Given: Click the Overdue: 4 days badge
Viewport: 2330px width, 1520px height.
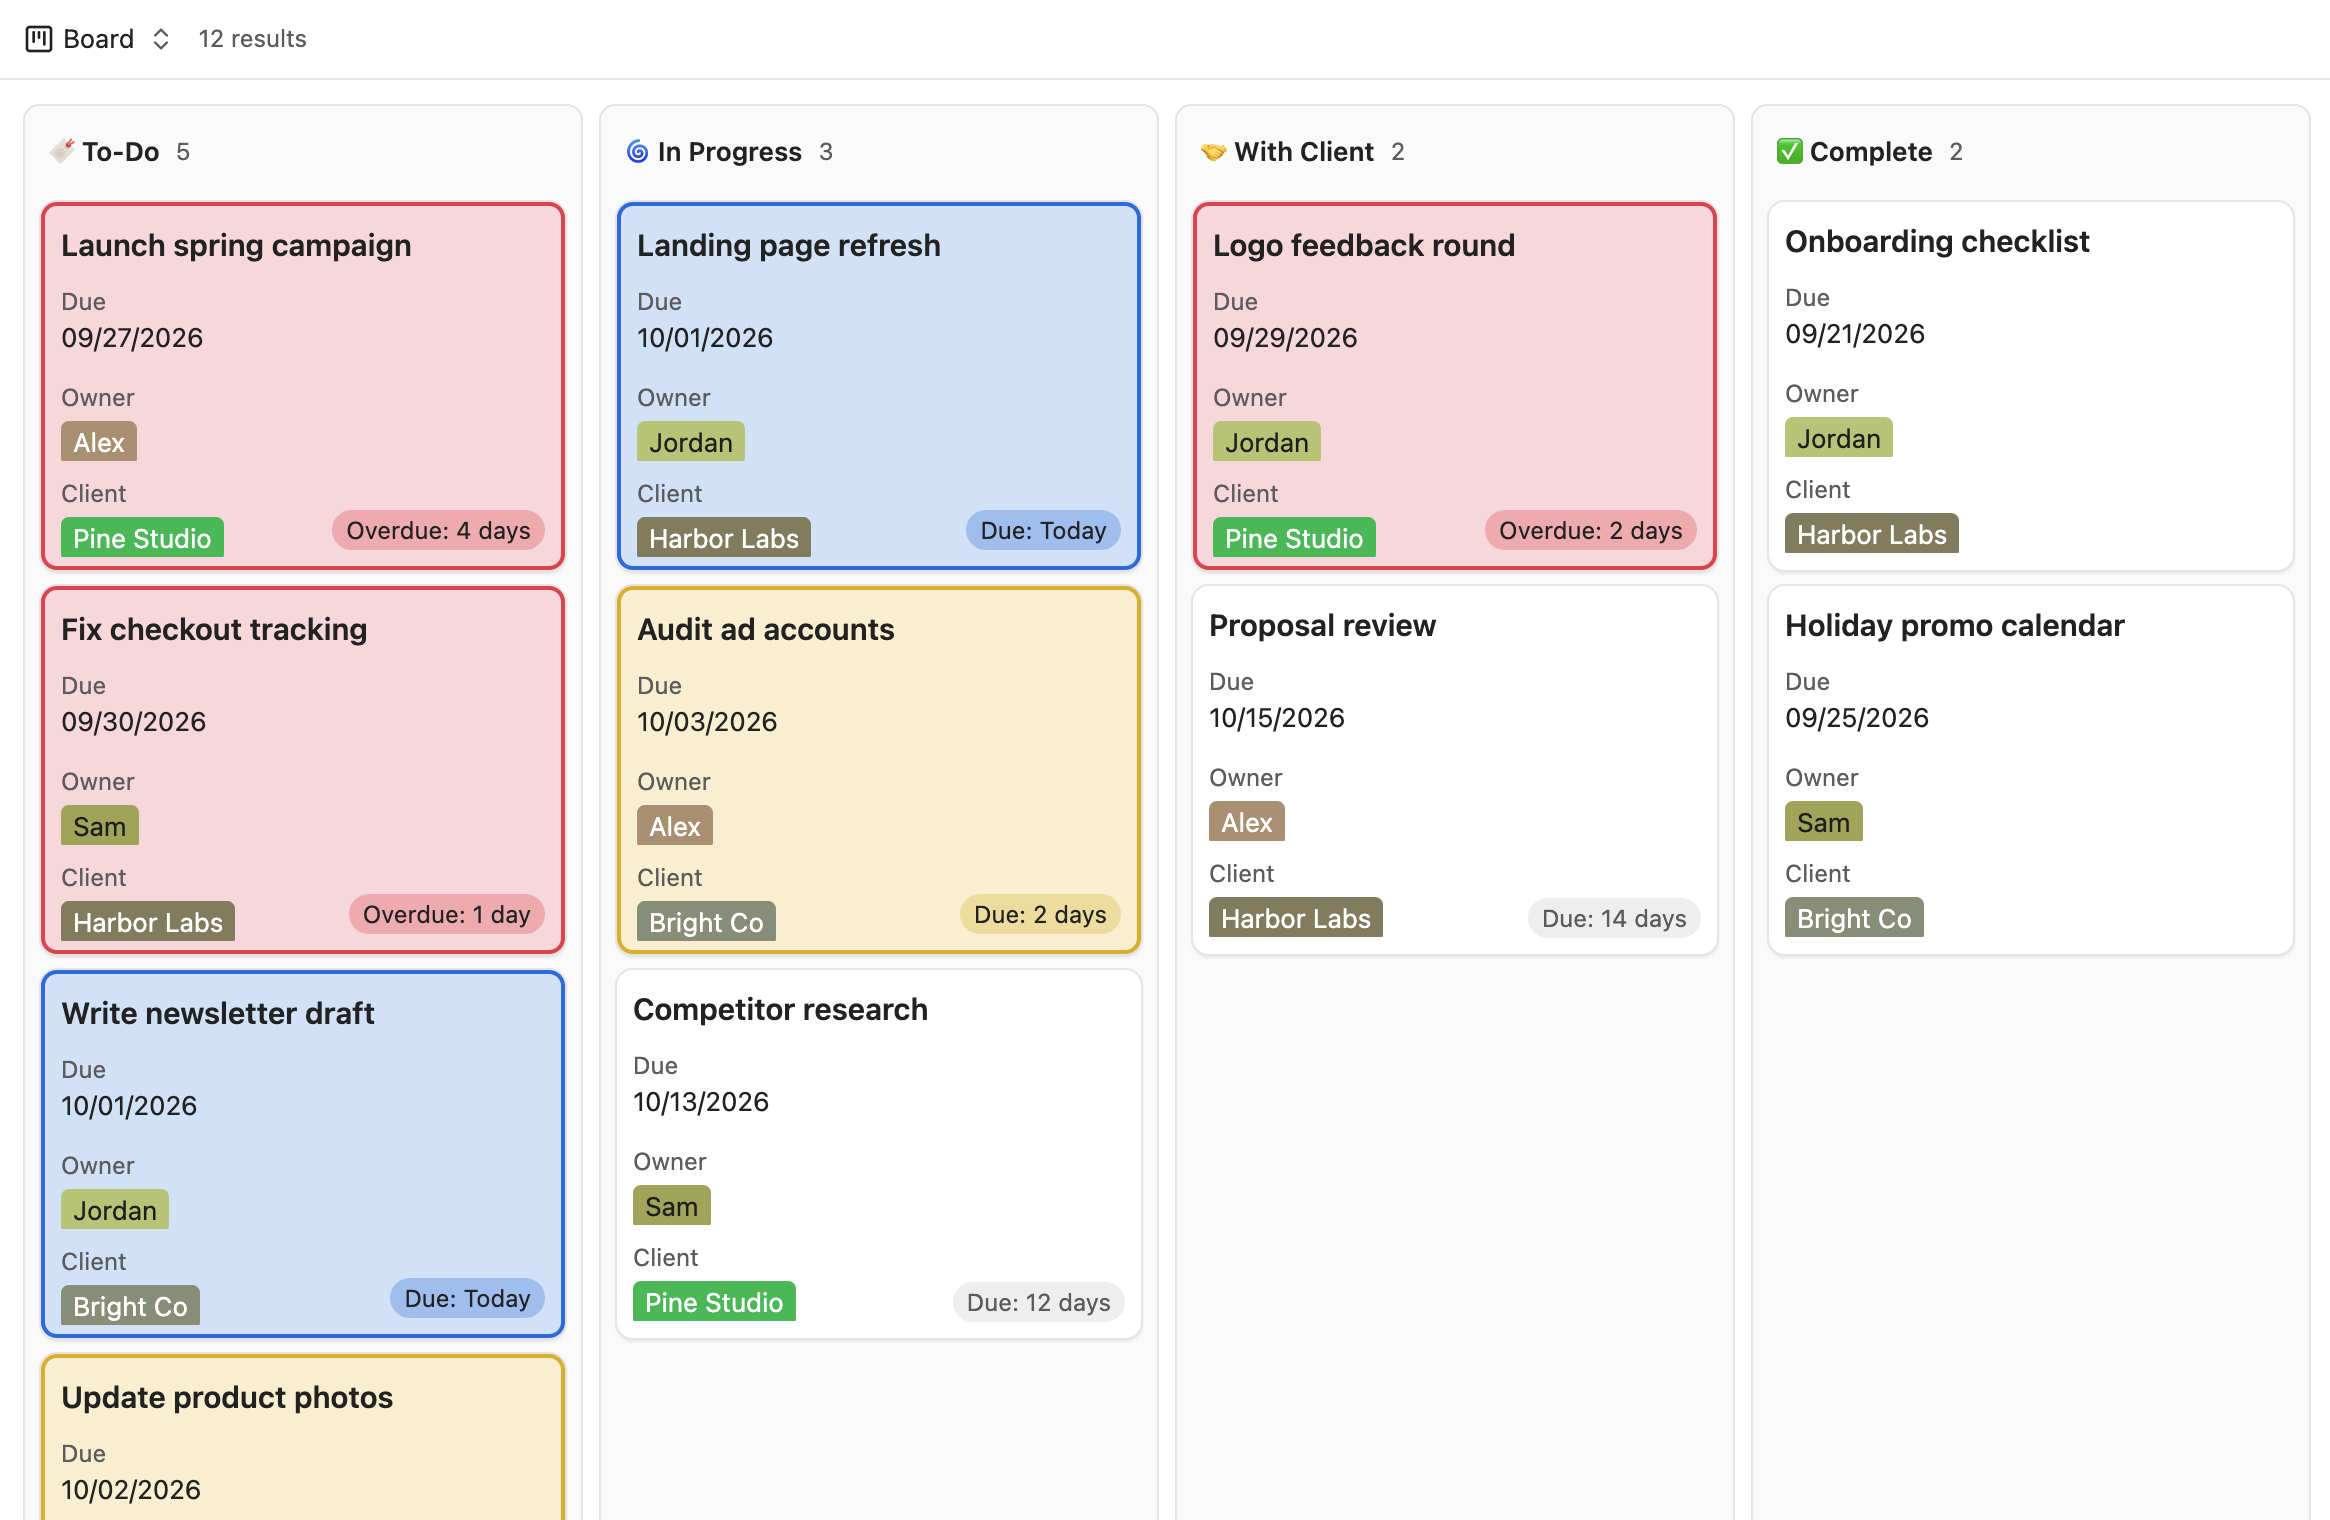Looking at the screenshot, I should [x=438, y=530].
